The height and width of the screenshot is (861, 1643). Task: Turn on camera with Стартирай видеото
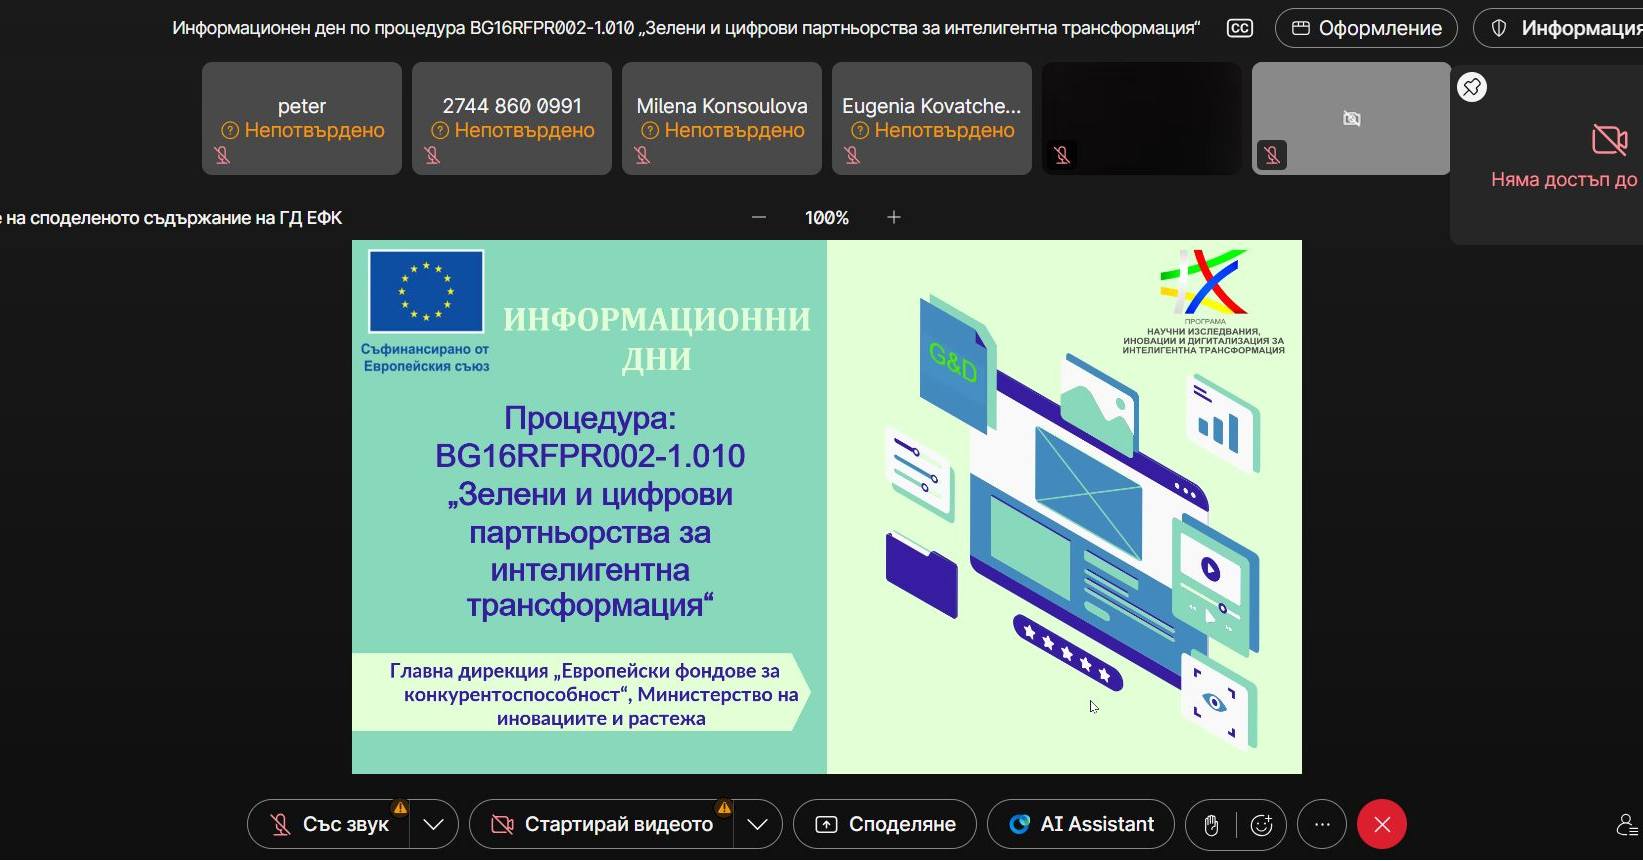coord(602,825)
